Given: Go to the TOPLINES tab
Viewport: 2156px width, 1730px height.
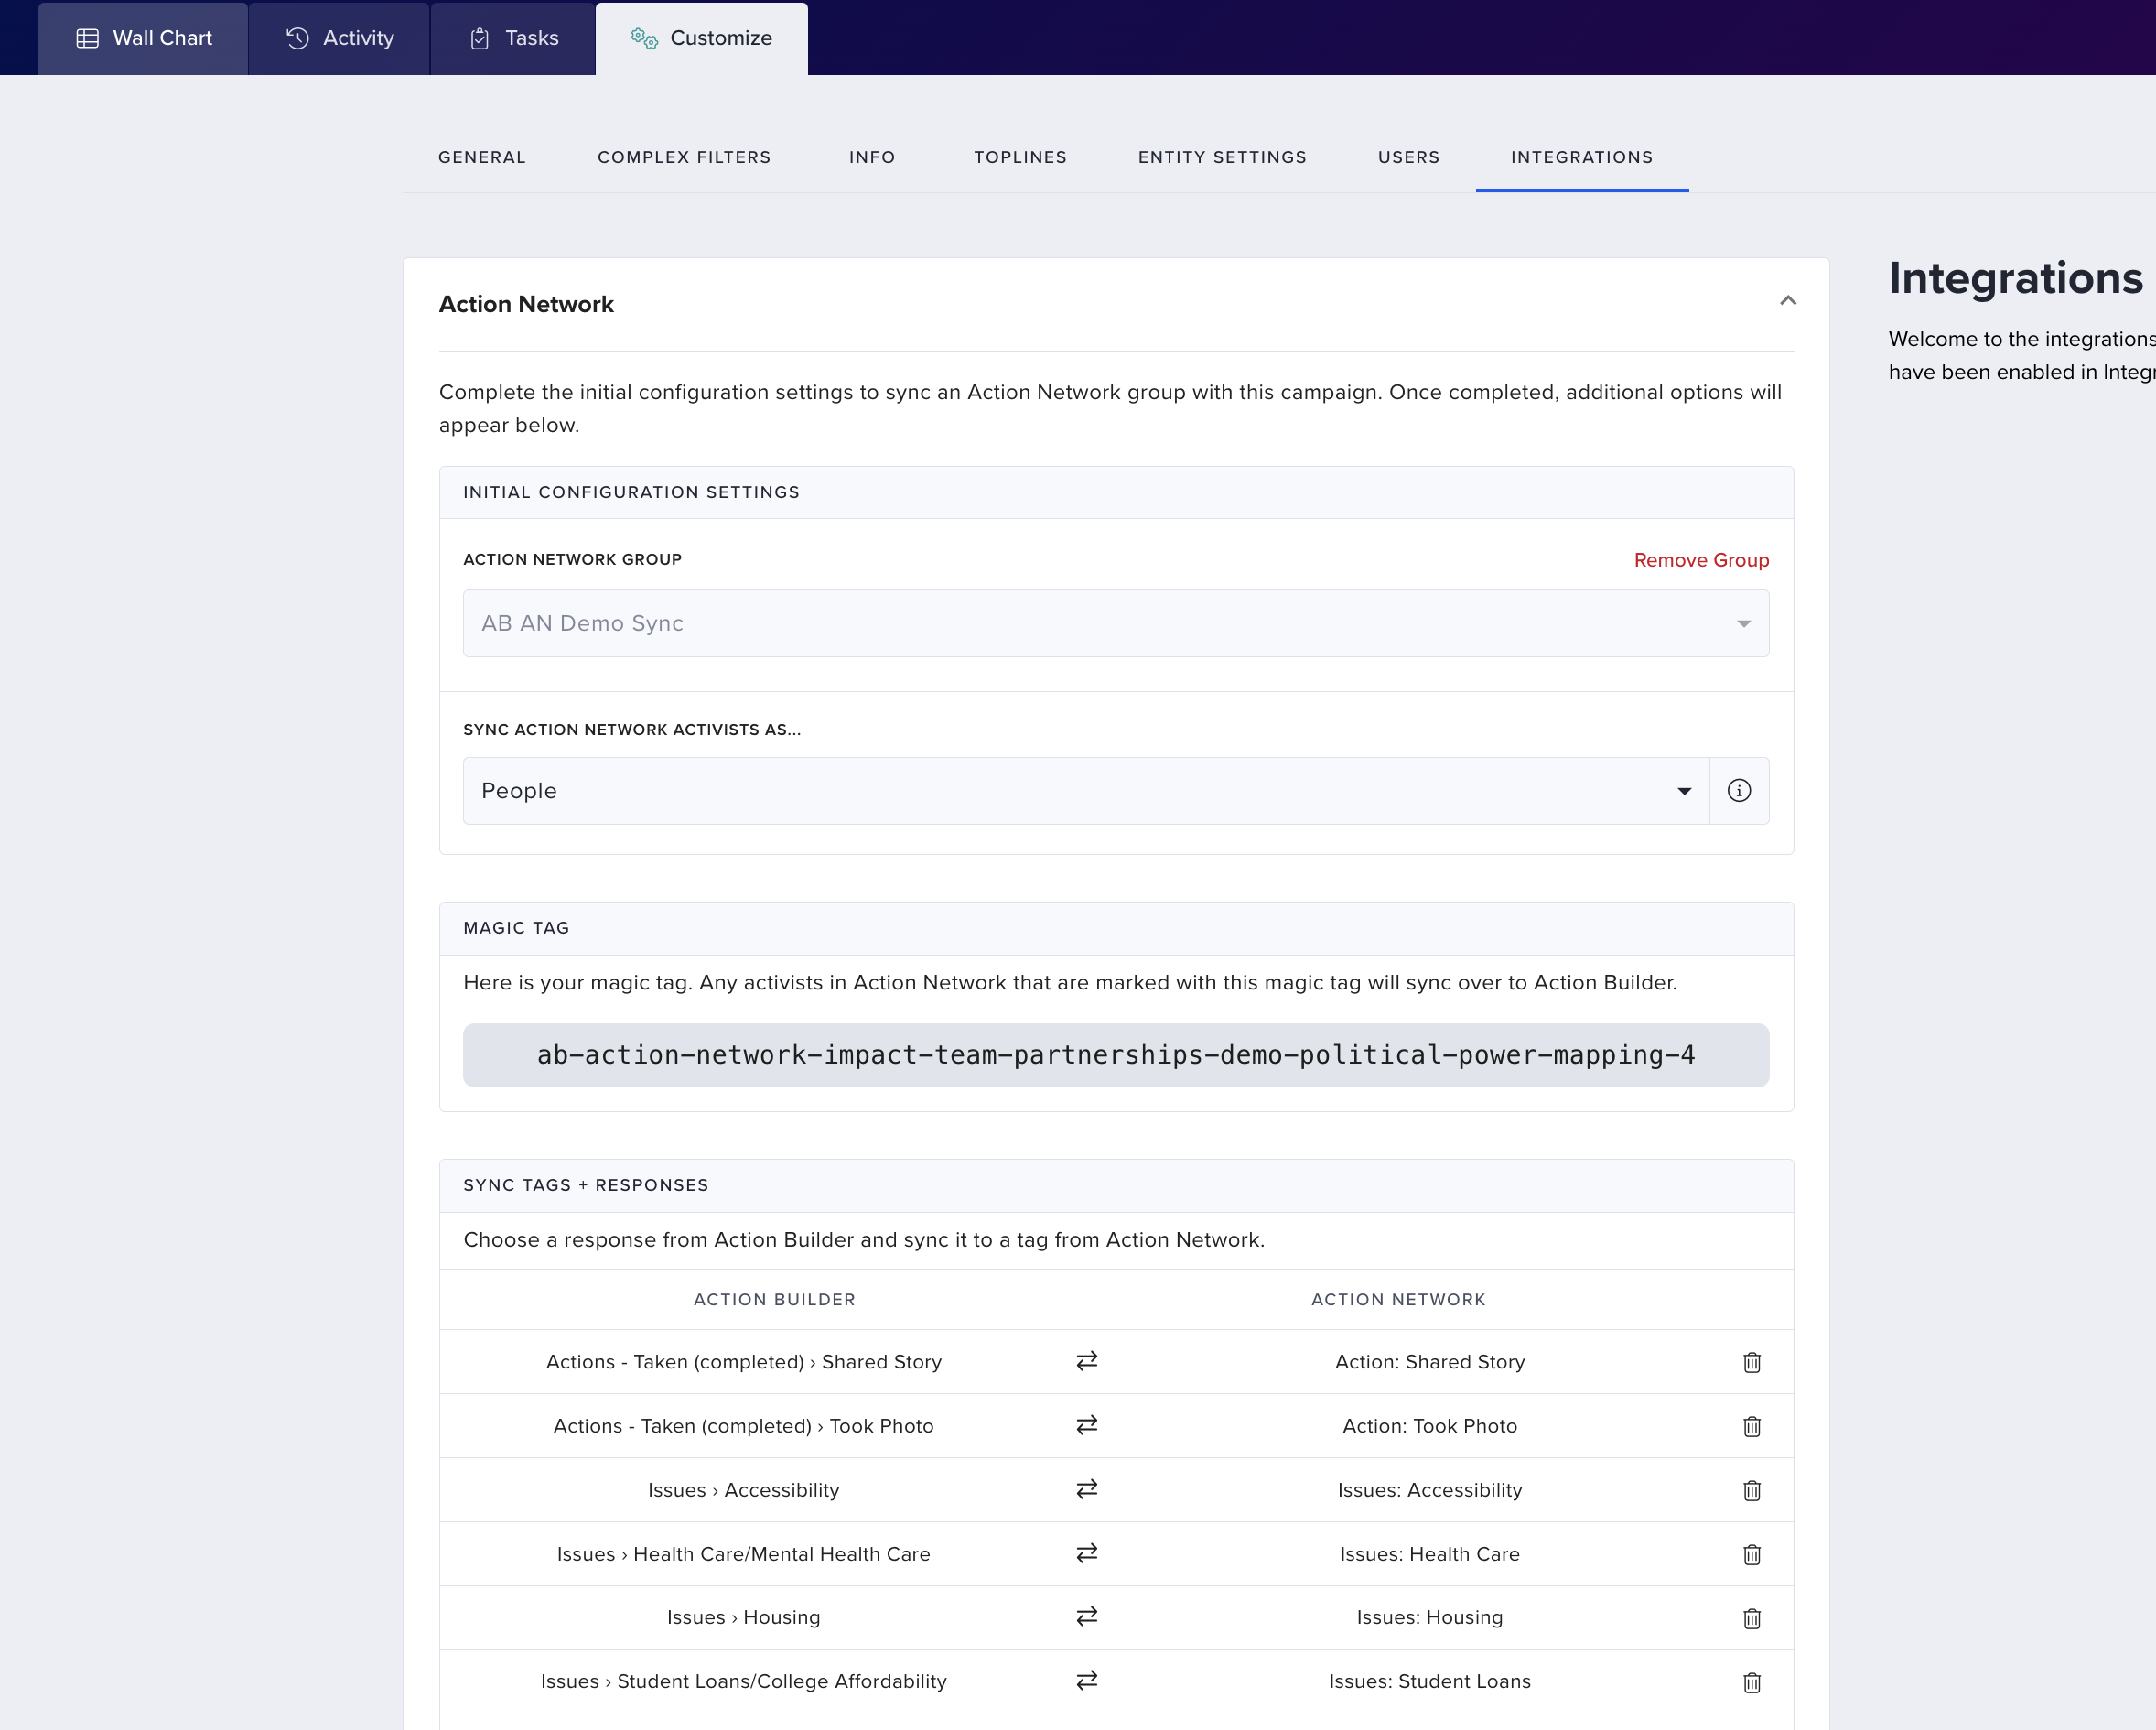Looking at the screenshot, I should [1020, 157].
